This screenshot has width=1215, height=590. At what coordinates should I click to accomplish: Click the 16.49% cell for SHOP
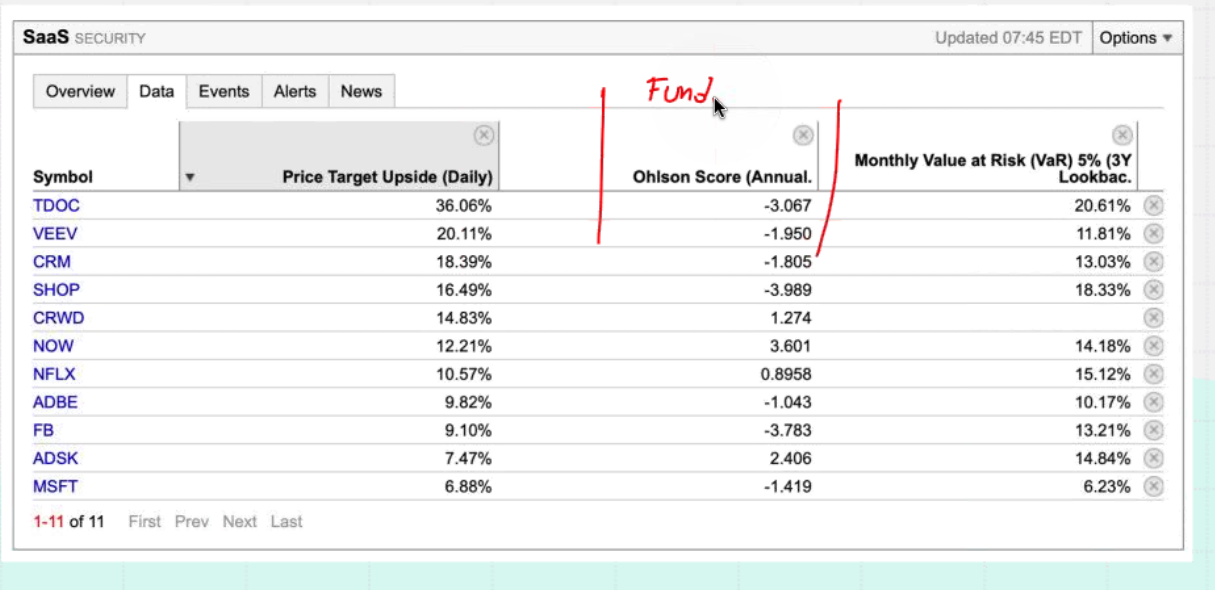pyautogui.click(x=466, y=289)
